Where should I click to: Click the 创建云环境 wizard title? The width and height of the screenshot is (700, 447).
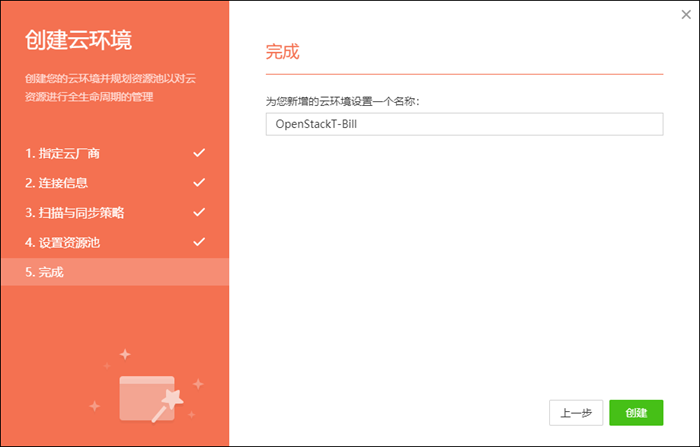click(x=78, y=42)
